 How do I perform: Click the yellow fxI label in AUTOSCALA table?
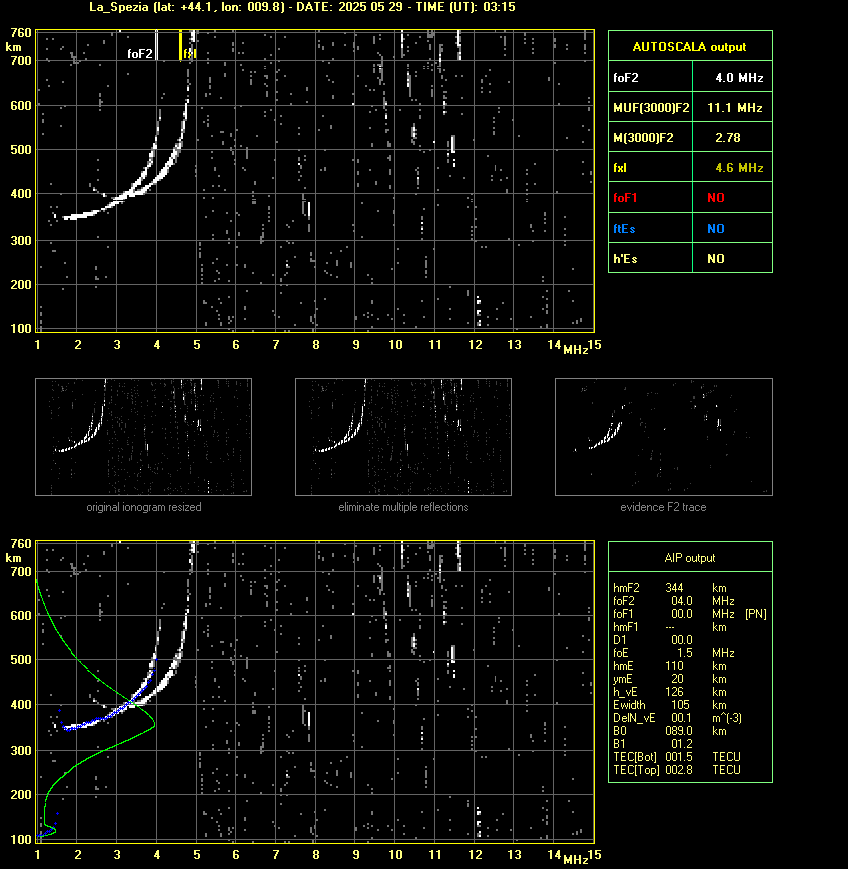click(620, 167)
